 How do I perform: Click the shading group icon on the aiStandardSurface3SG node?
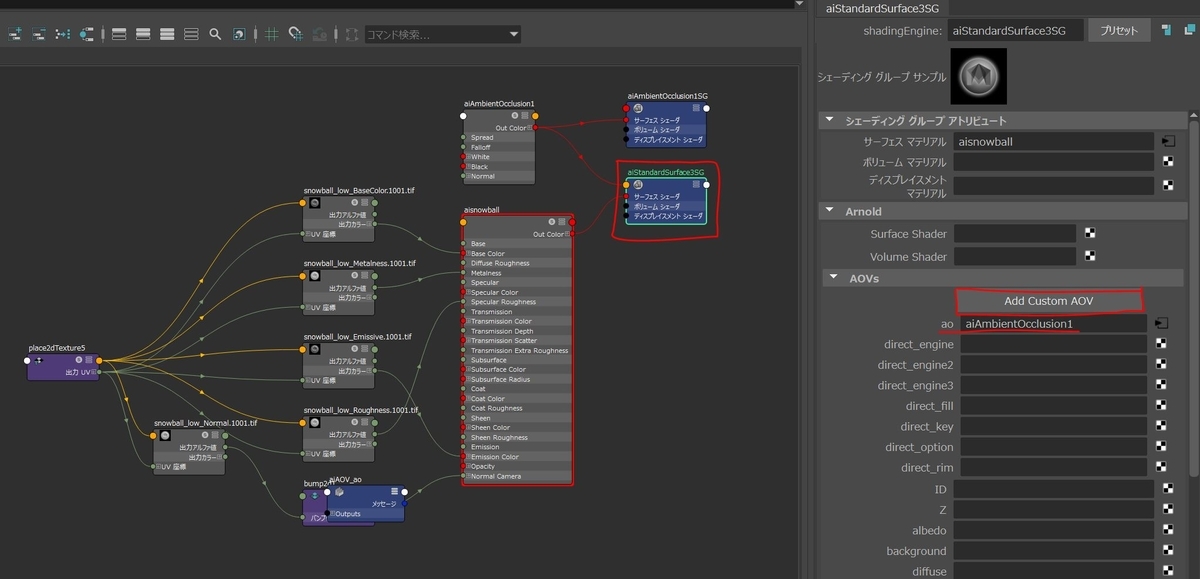tap(637, 185)
